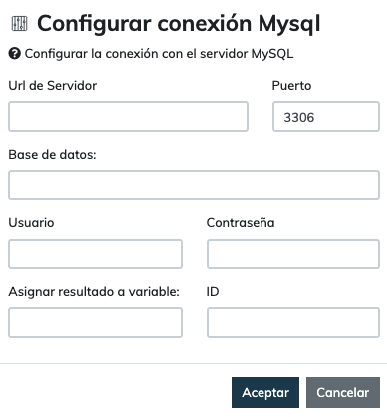The image size is (387, 417).
Task: Click the Url de Servidor label
Action: coord(53,86)
